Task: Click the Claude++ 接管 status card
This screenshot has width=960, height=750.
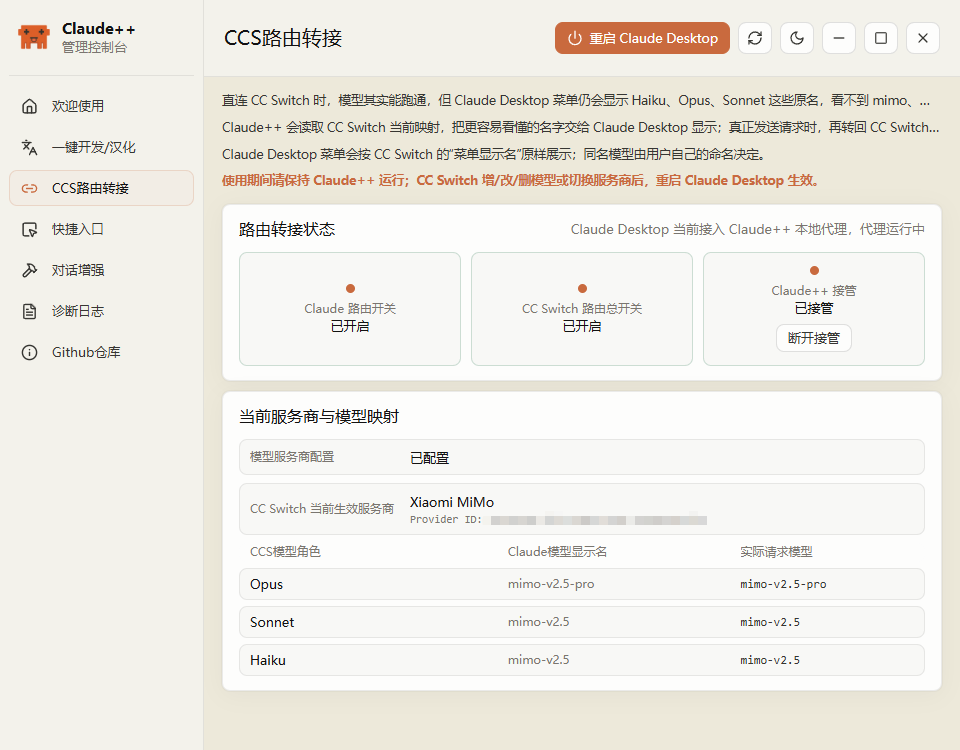Action: point(814,309)
